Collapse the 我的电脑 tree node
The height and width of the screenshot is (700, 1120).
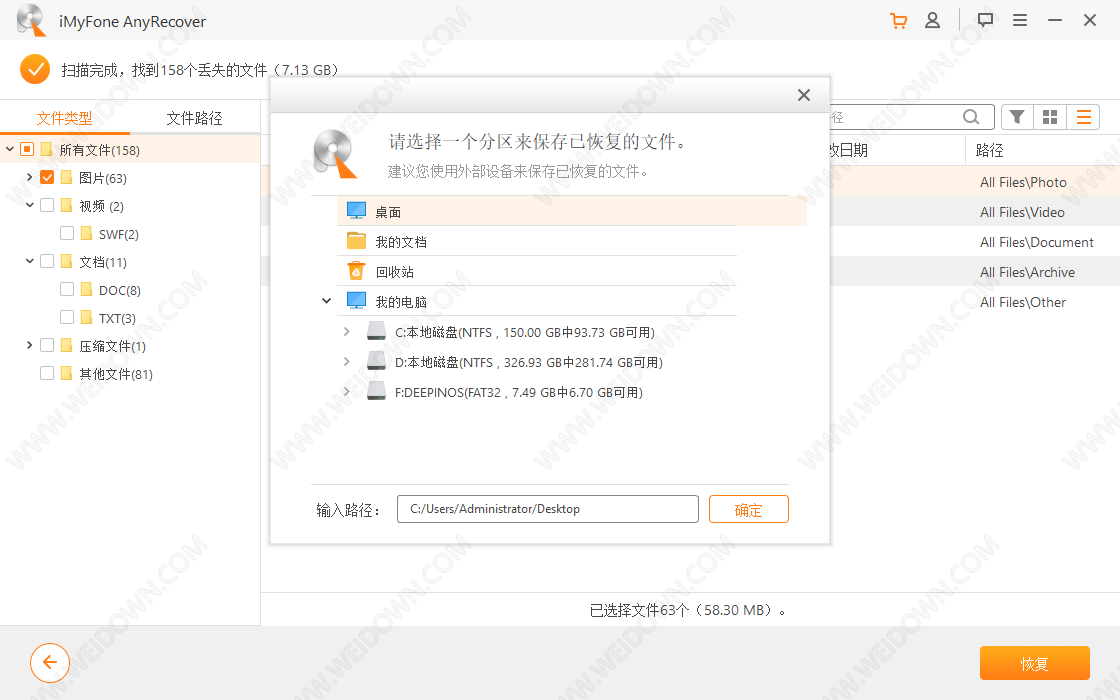click(x=326, y=301)
